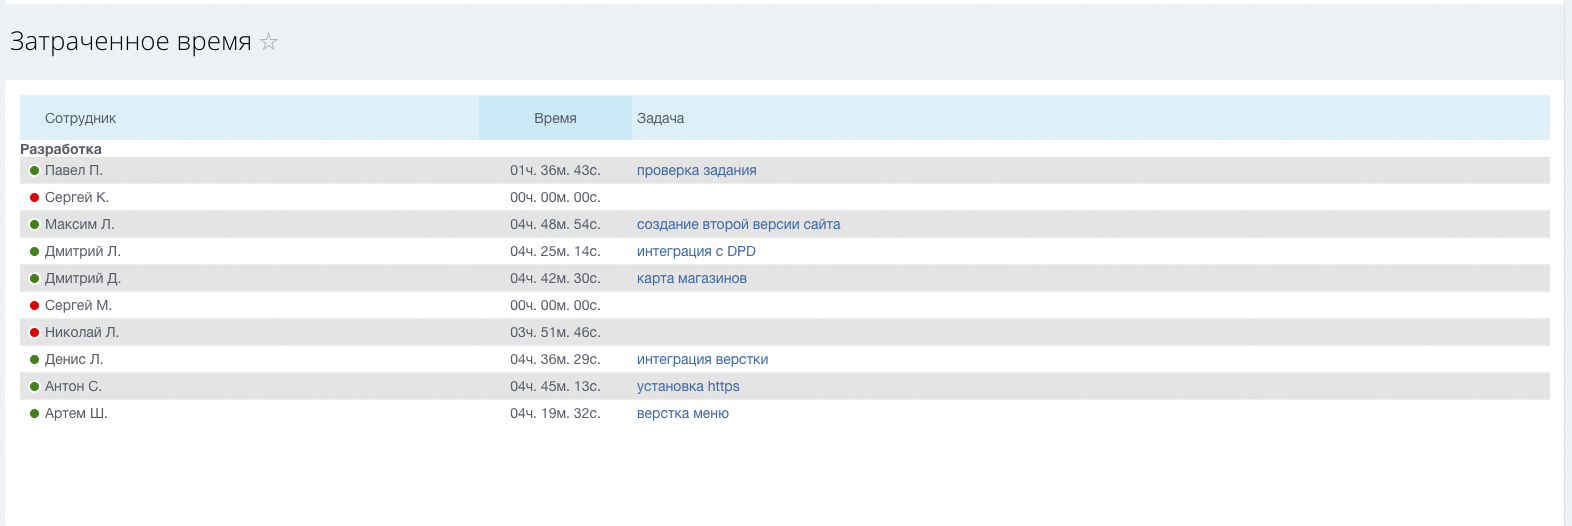The image size is (1572, 526).
Task: Open the интеграция верстки task link
Action: click(x=702, y=360)
